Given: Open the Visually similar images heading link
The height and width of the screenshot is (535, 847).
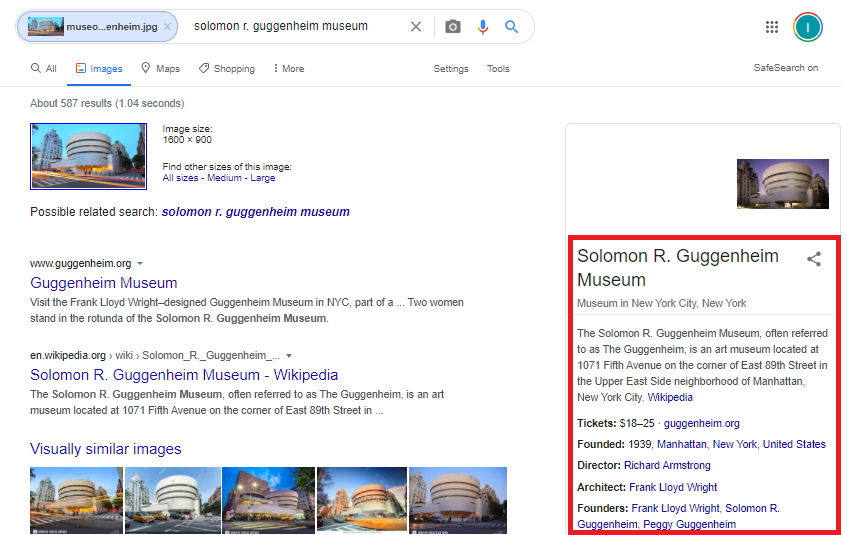Looking at the screenshot, I should click(x=106, y=449).
